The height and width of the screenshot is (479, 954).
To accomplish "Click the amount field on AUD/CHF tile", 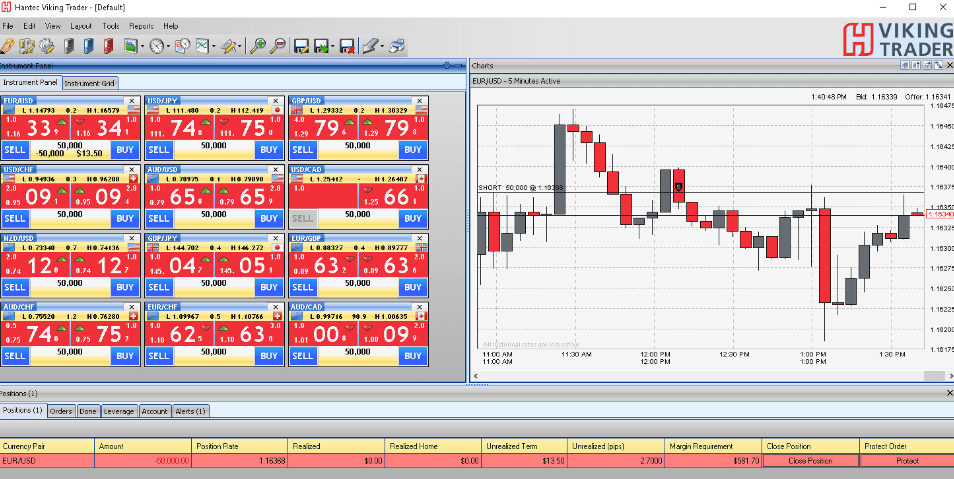I will (x=70, y=352).
